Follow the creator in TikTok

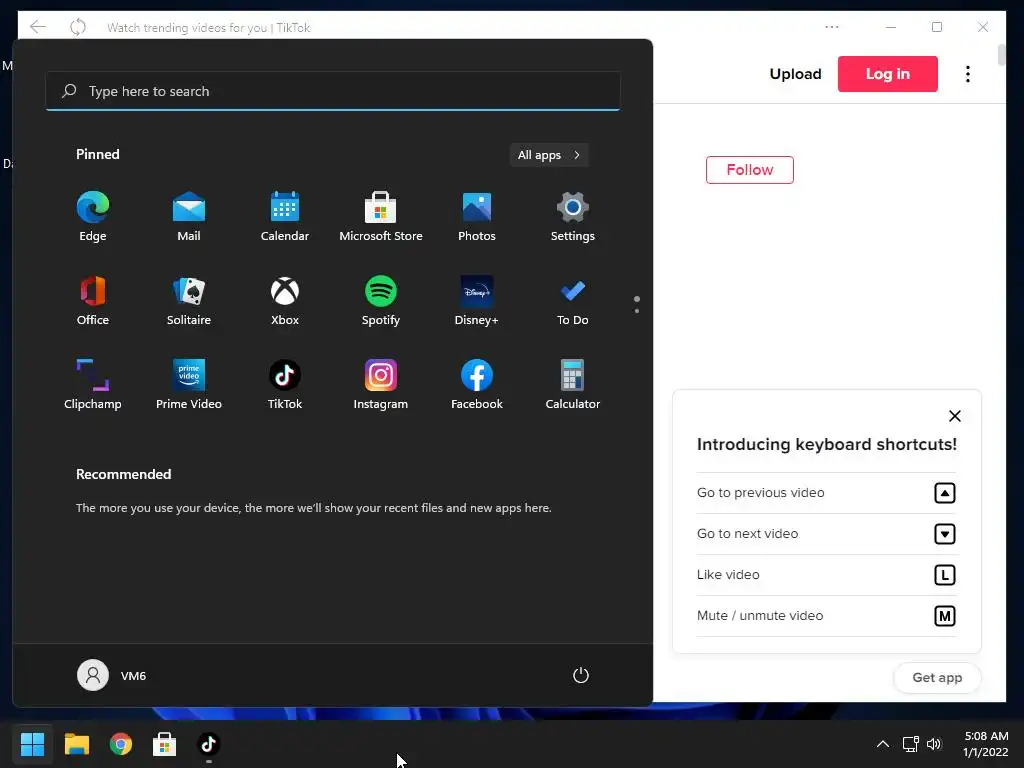click(x=750, y=170)
